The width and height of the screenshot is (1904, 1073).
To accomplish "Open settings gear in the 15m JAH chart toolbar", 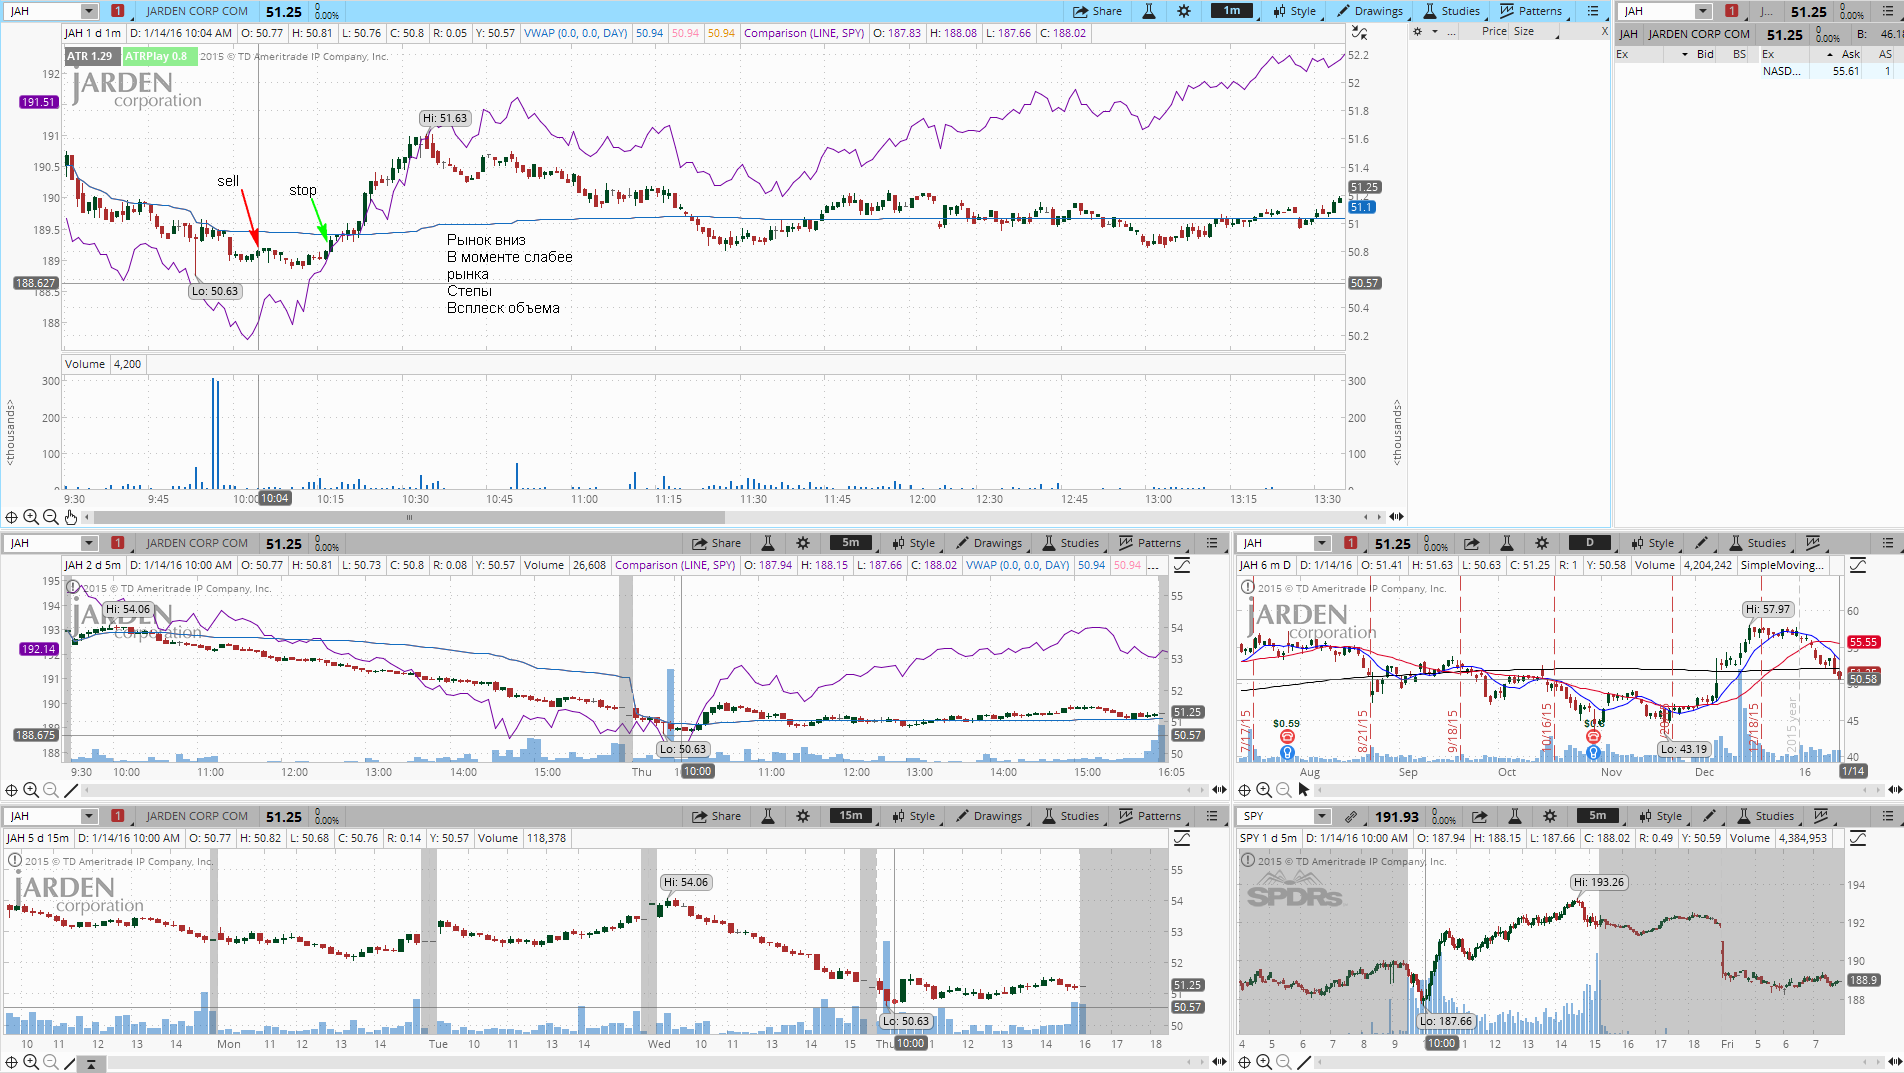I will coord(803,816).
